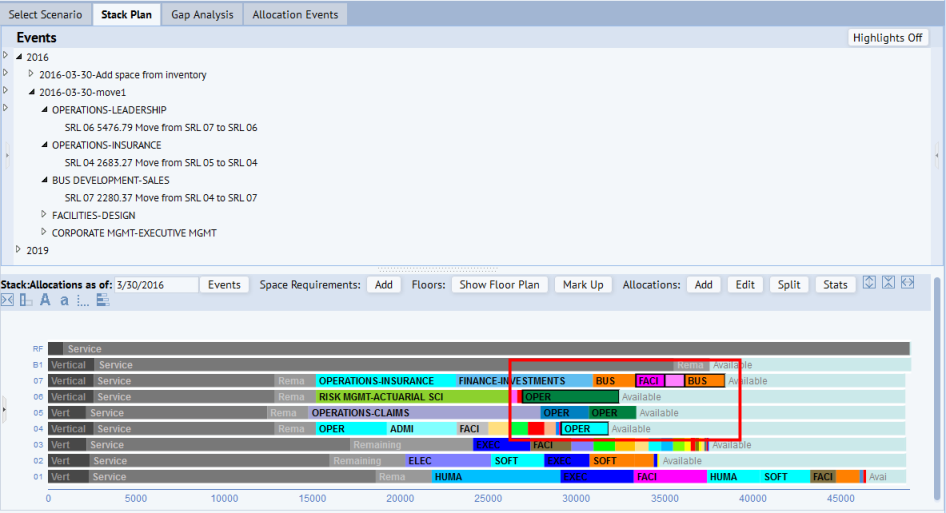Open the Allocation Events tab
The width and height of the screenshot is (946, 513).
tap(295, 14)
